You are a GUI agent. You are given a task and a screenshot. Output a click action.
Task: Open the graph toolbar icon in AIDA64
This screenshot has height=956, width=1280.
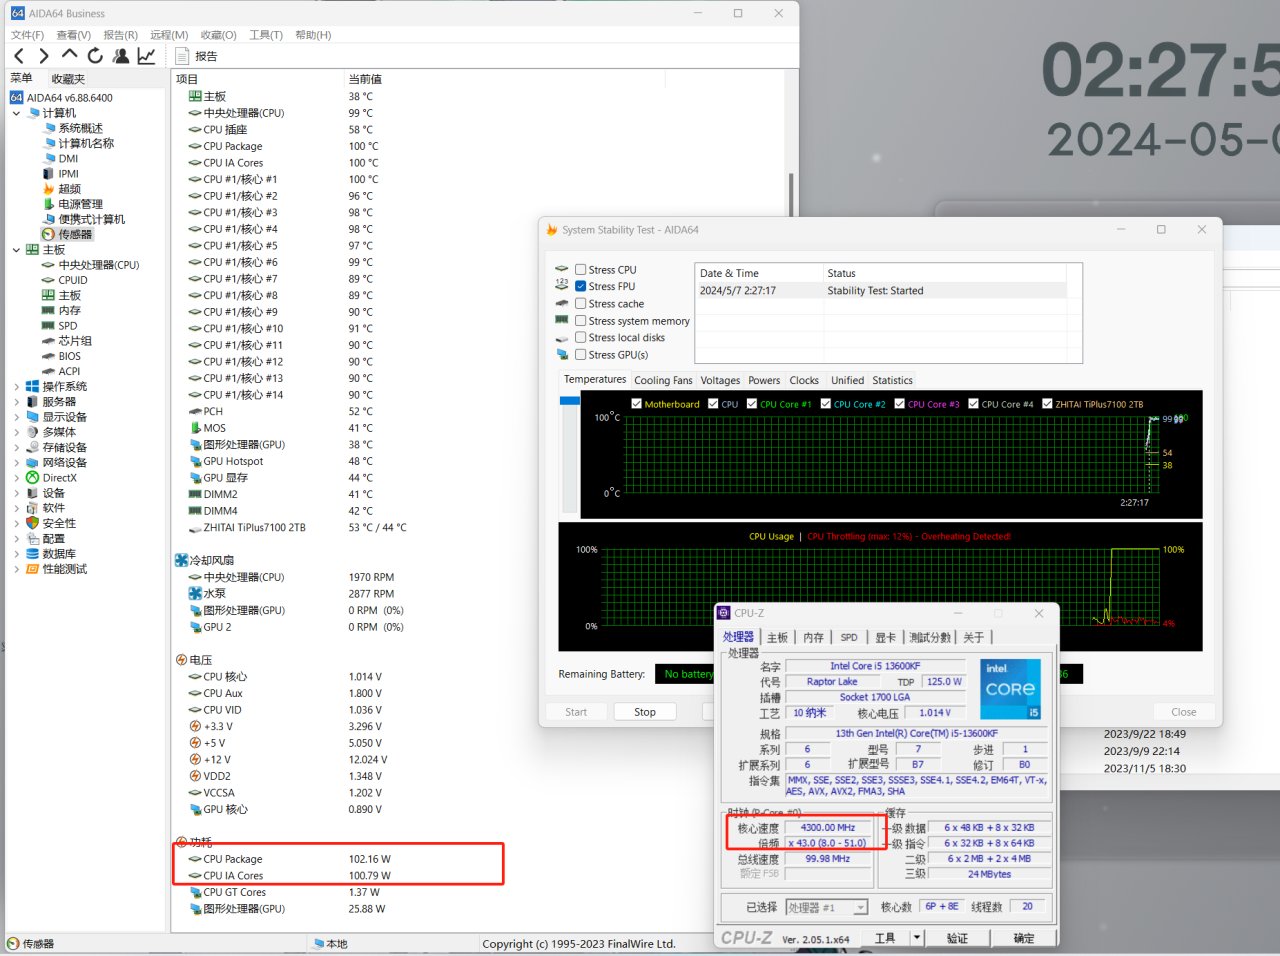pos(146,56)
